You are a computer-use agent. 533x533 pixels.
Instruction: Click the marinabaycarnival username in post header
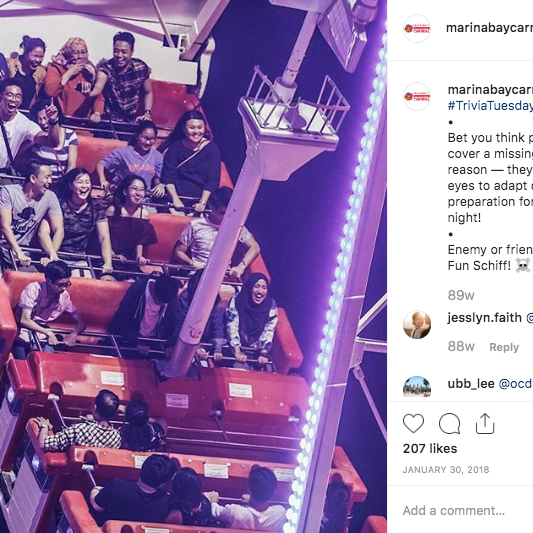[x=489, y=28]
